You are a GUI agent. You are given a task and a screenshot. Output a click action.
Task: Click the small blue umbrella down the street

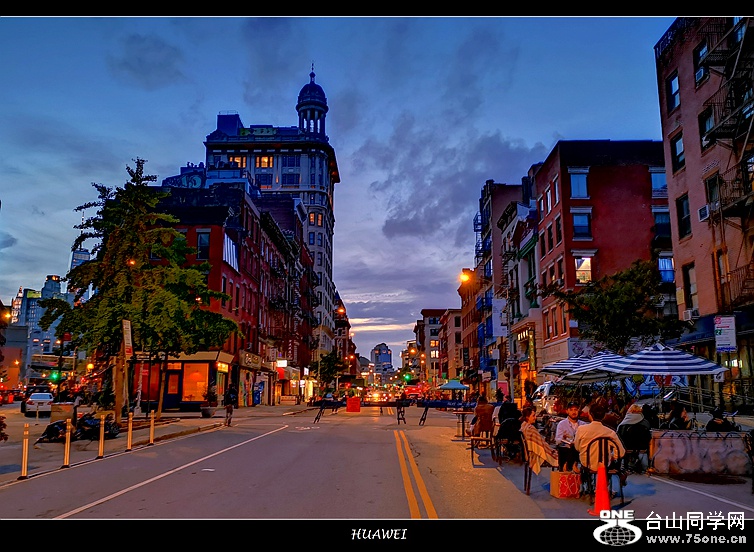[x=453, y=385]
